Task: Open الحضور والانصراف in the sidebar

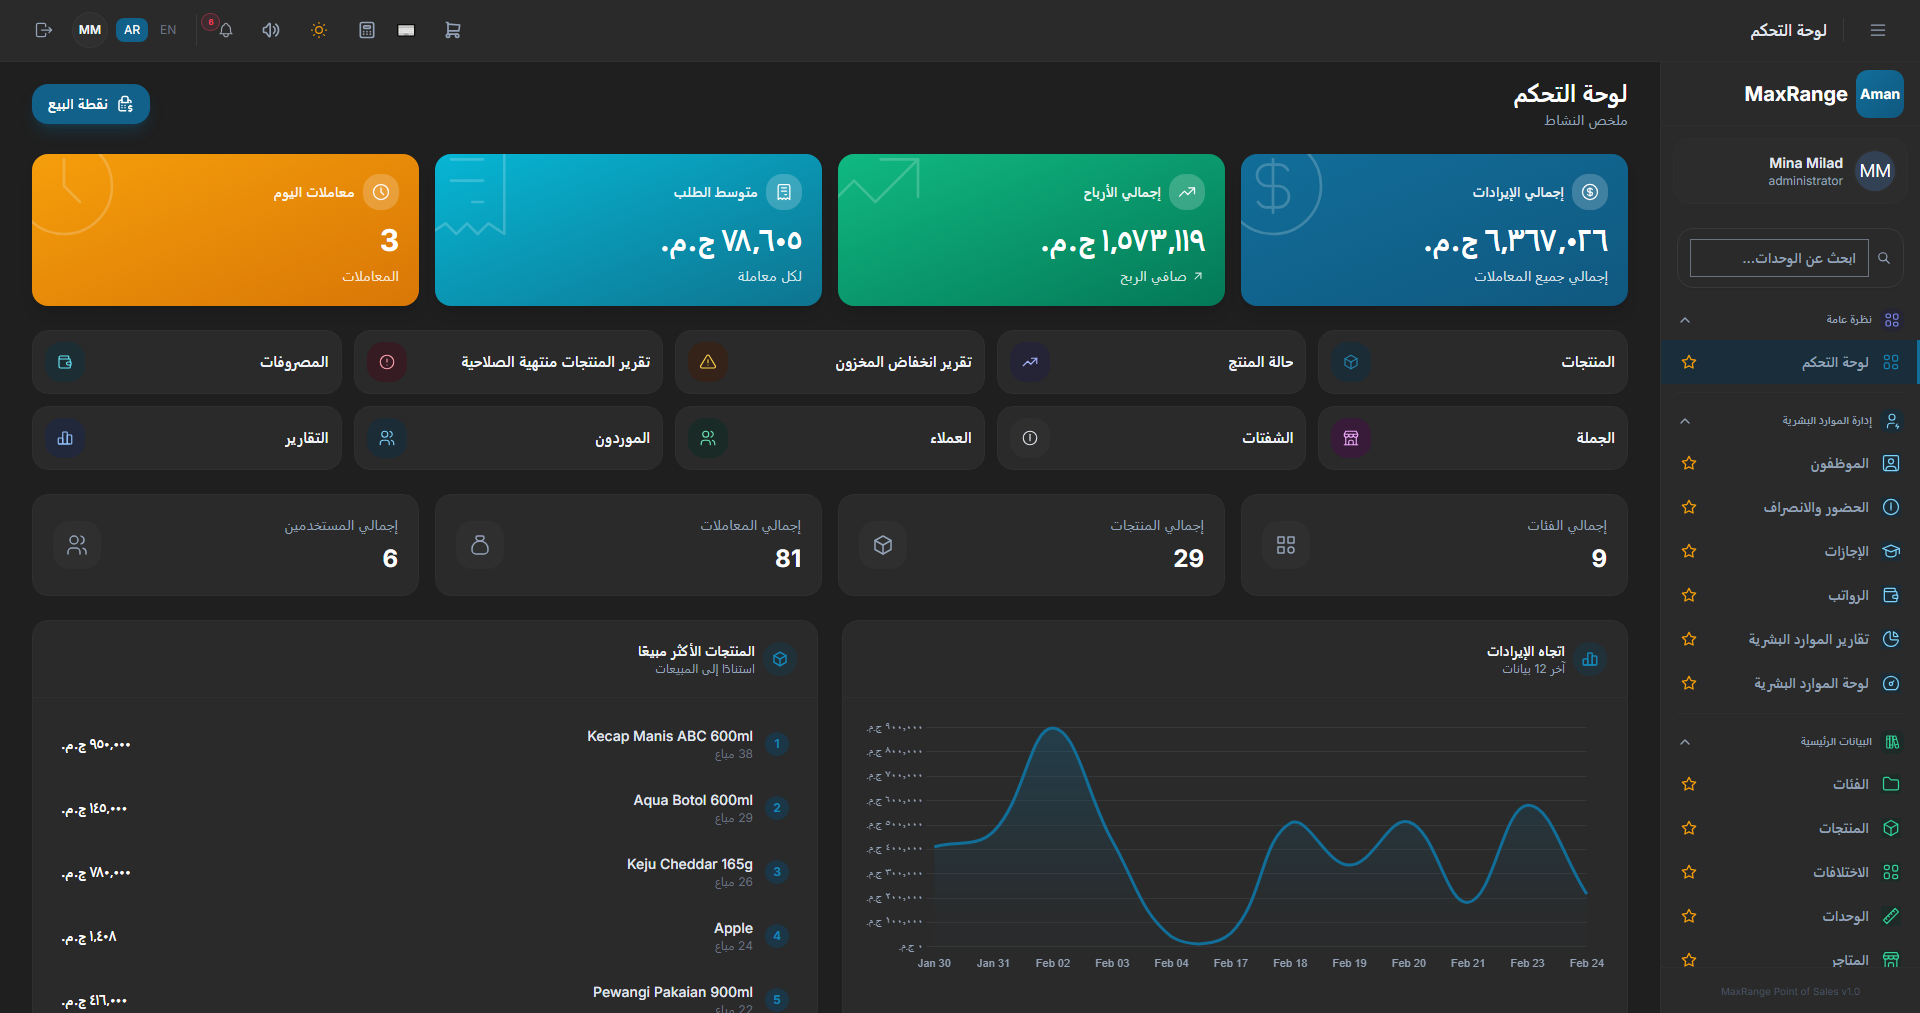Action: [1815, 507]
